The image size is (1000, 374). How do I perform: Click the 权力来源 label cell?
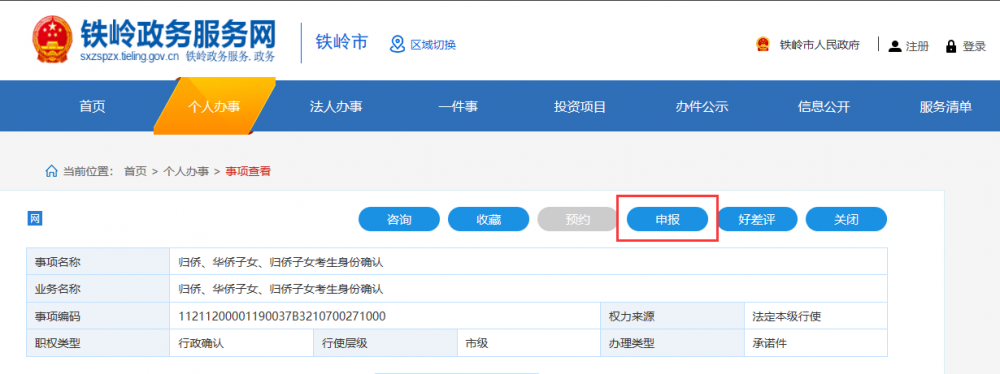click(x=672, y=316)
